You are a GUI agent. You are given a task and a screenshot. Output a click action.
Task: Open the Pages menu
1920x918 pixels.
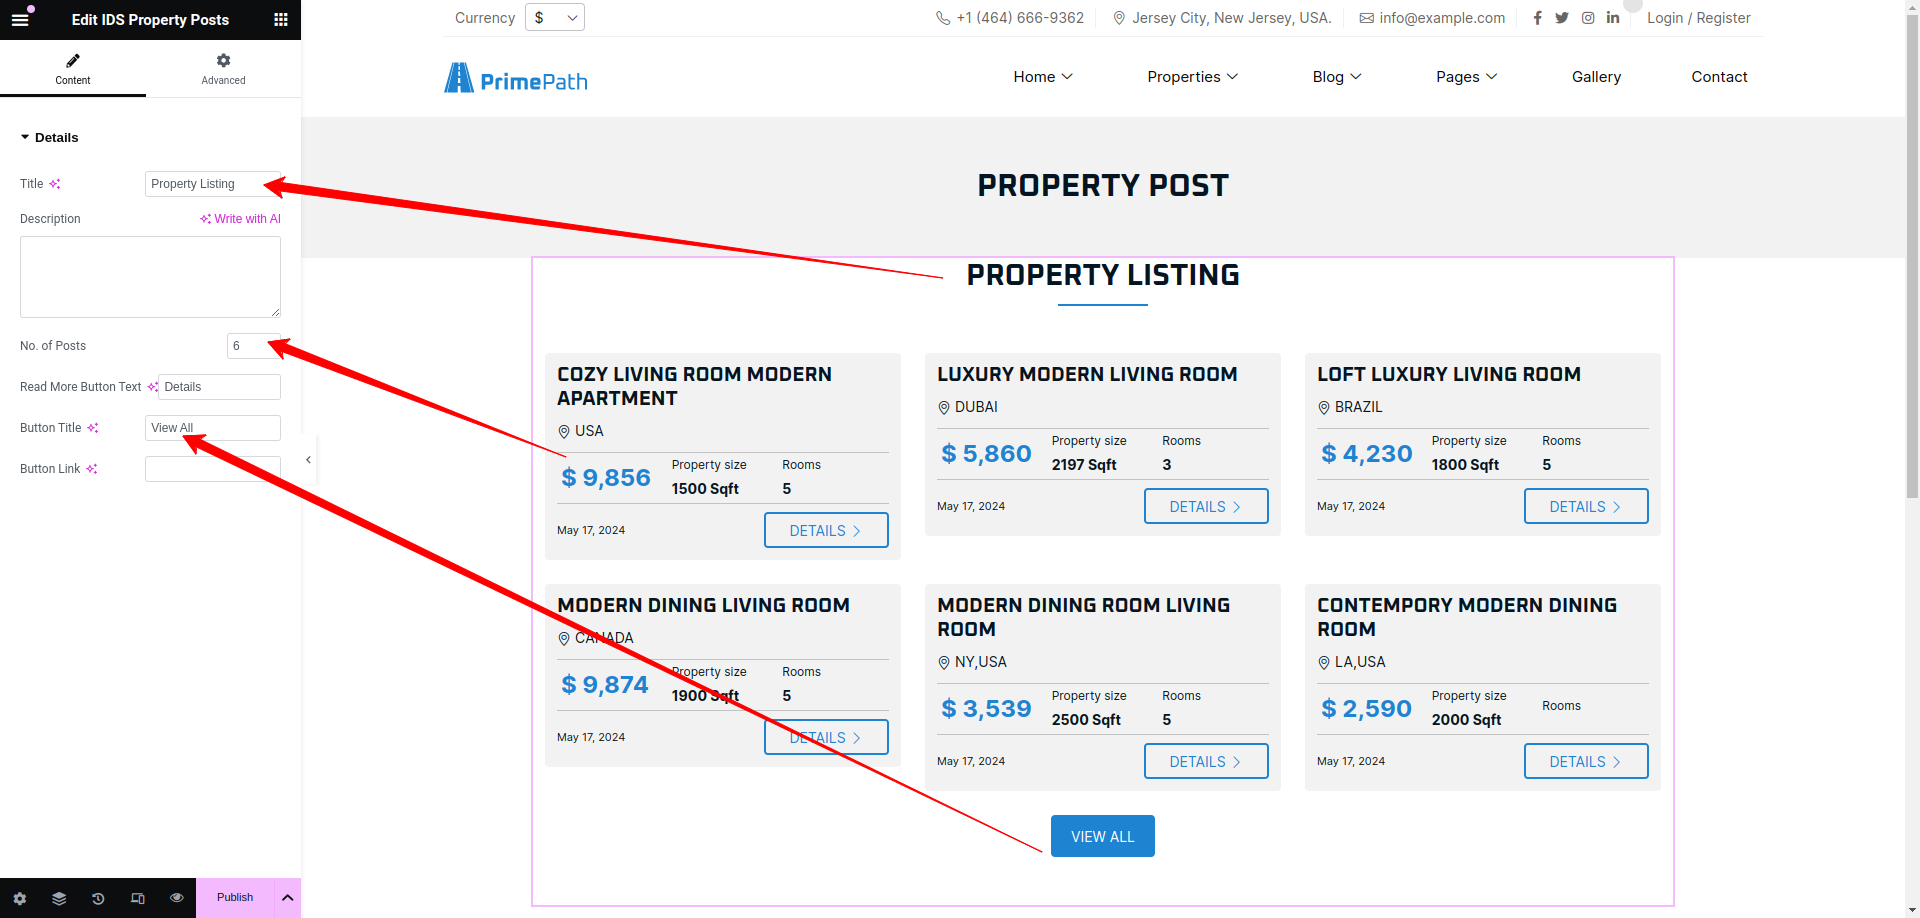1458,77
